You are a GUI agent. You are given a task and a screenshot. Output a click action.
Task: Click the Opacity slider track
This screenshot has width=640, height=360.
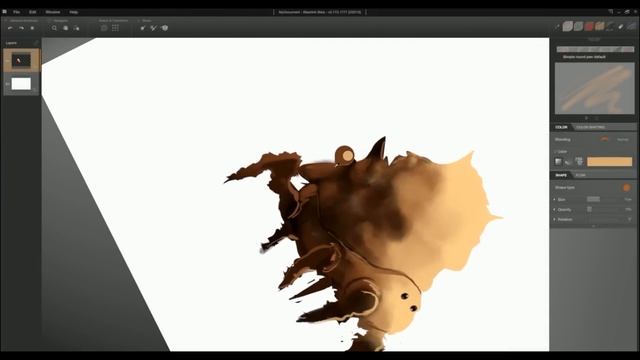coord(604,209)
